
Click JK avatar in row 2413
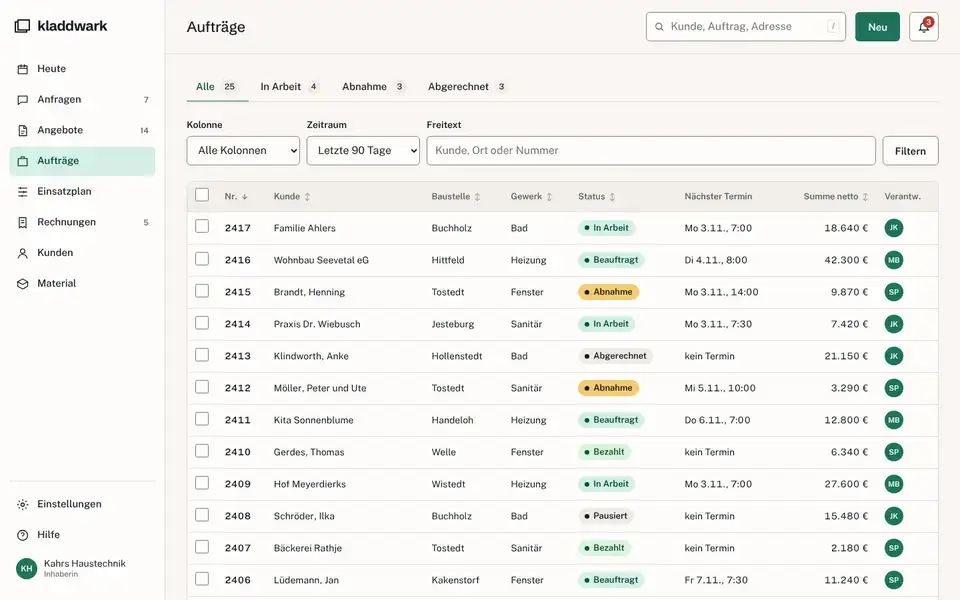coord(893,356)
